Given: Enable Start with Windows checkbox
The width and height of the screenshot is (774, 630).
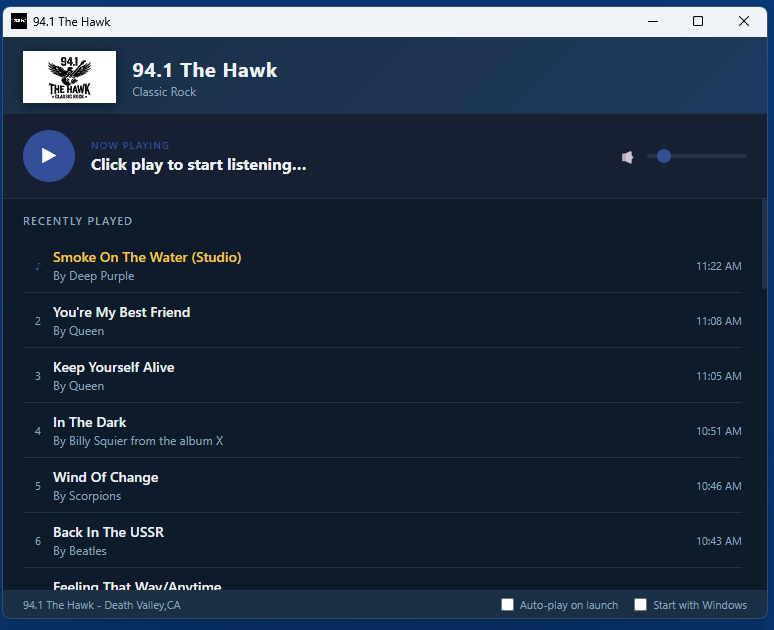Looking at the screenshot, I should 641,605.
